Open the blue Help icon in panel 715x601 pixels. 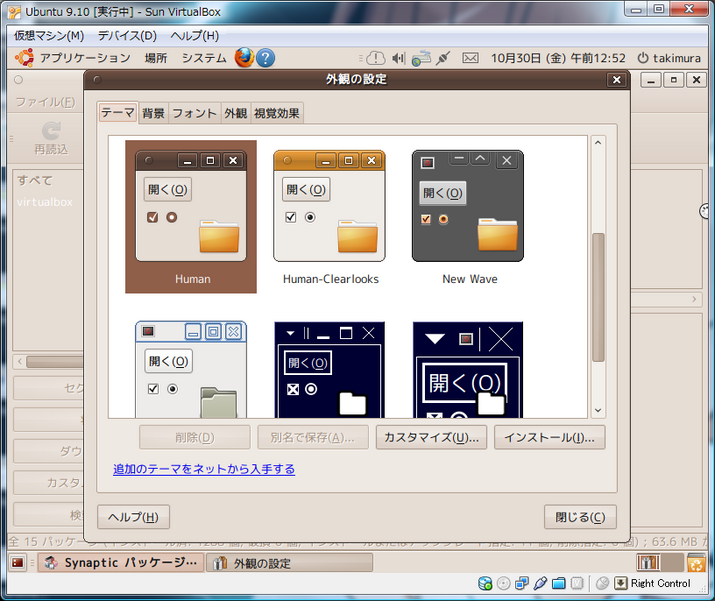(x=265, y=58)
